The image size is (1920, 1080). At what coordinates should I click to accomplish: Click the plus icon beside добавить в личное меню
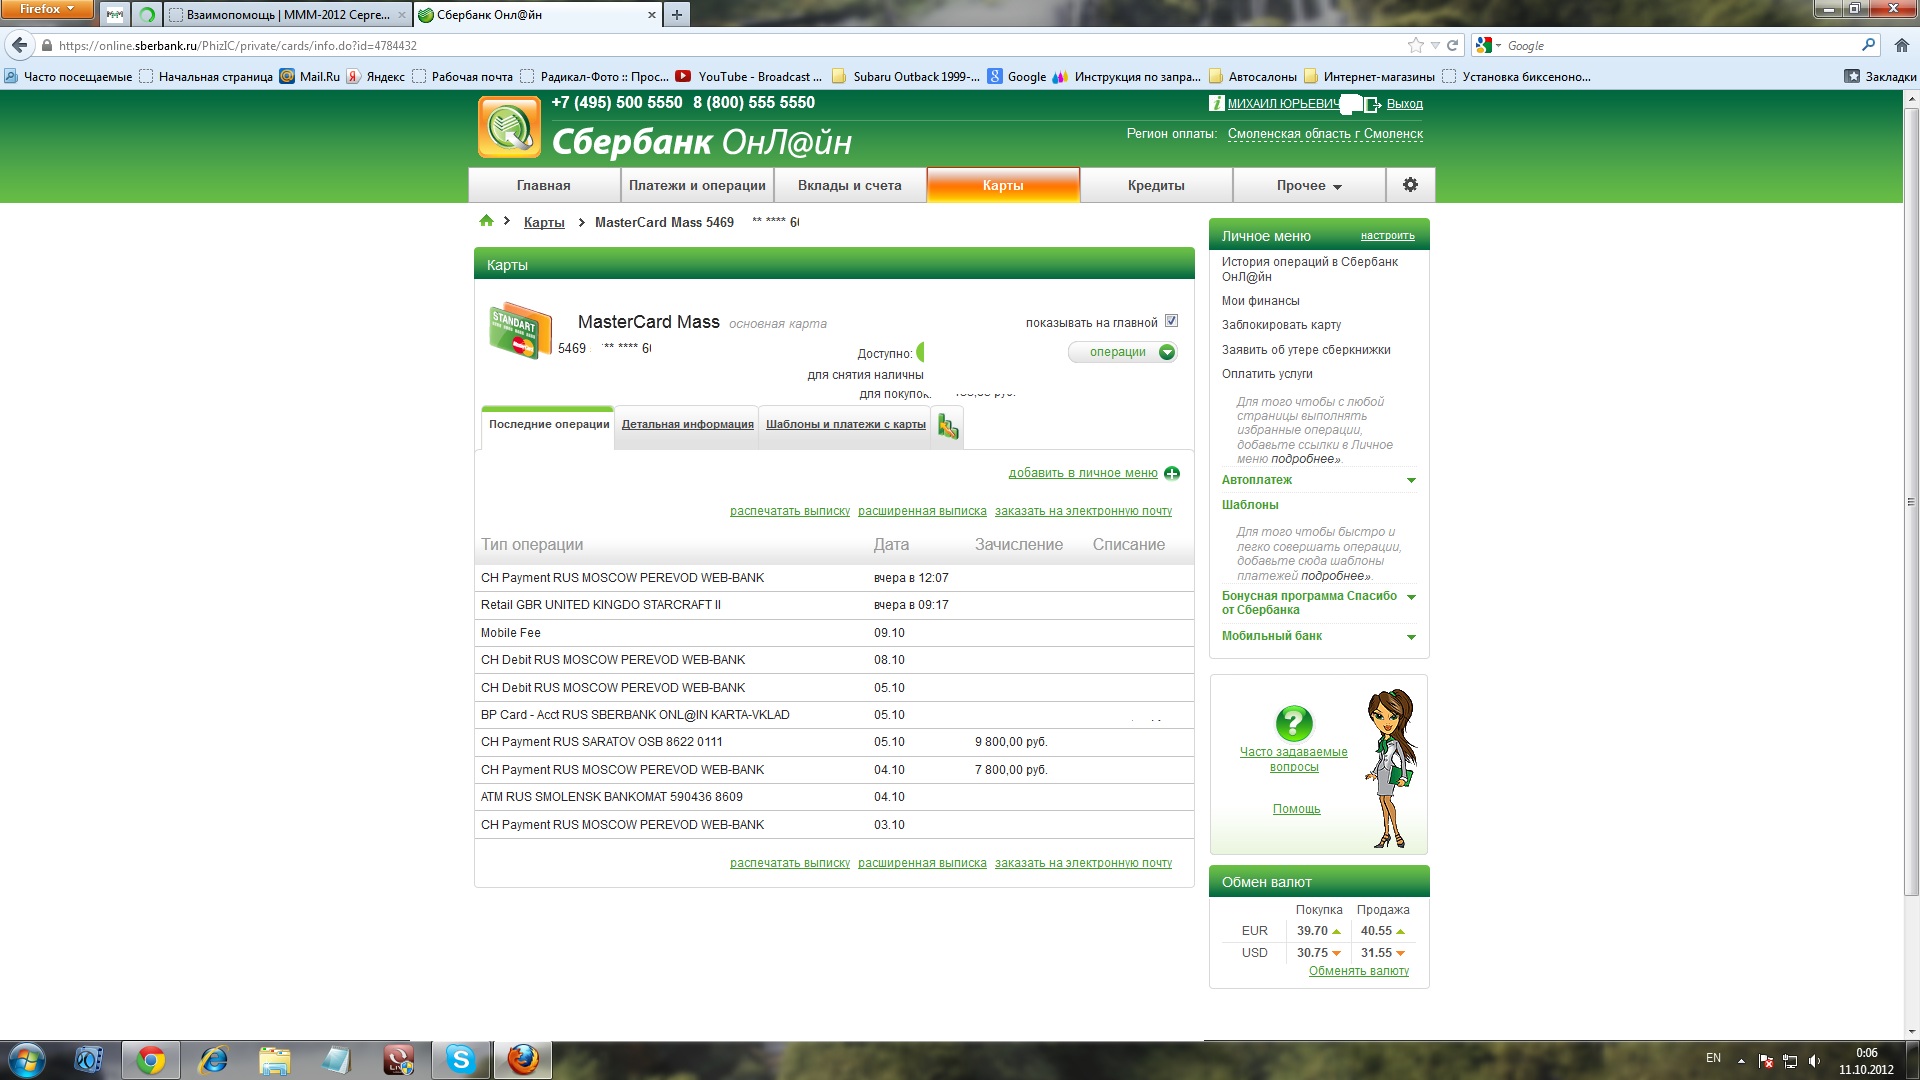pyautogui.click(x=1172, y=473)
